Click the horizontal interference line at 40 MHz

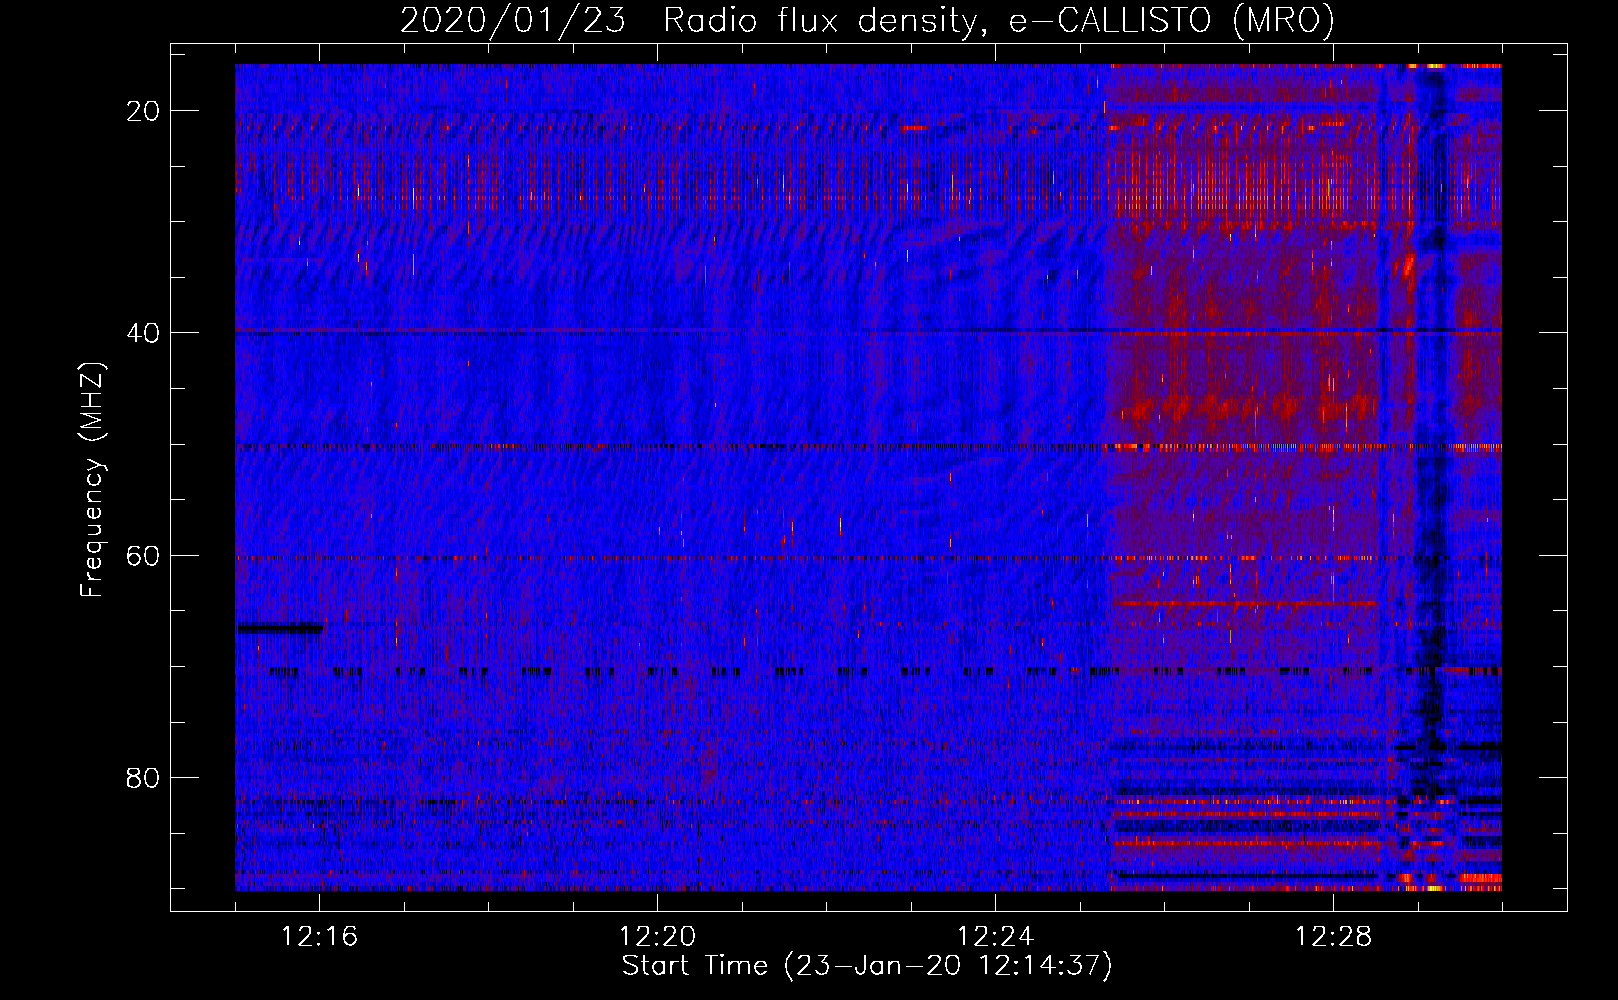(868, 330)
